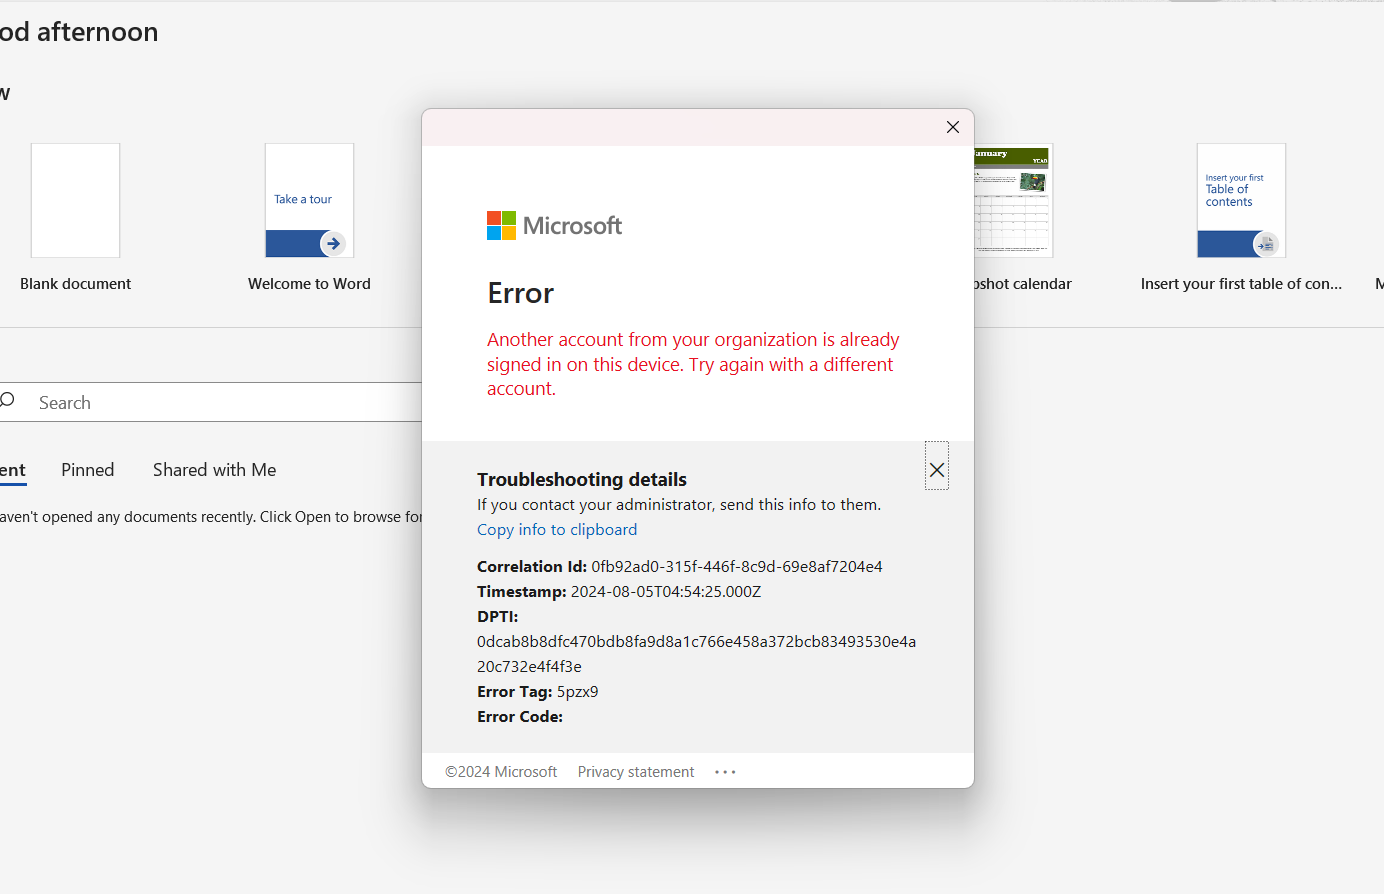The height and width of the screenshot is (894, 1384).
Task: Open the Blank document template
Action: 76,201
